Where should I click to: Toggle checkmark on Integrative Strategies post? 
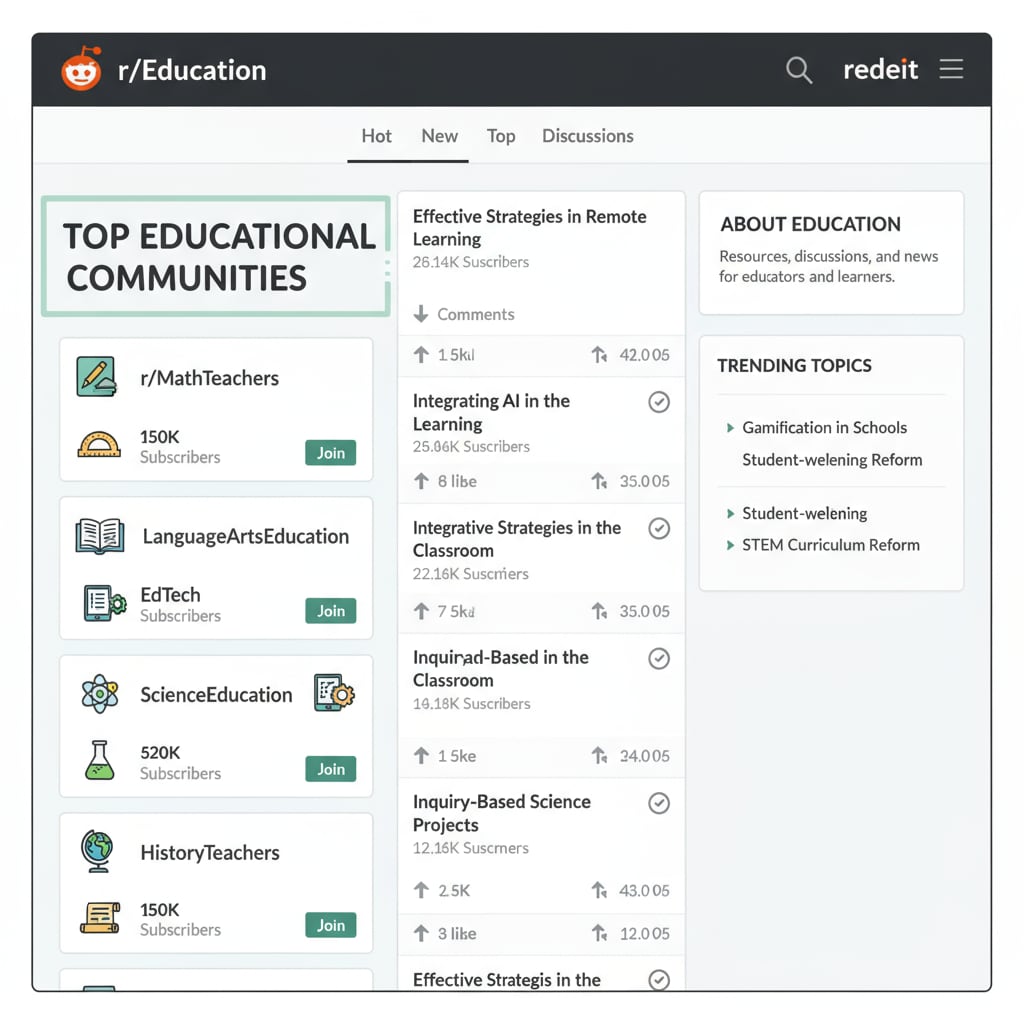click(x=659, y=529)
